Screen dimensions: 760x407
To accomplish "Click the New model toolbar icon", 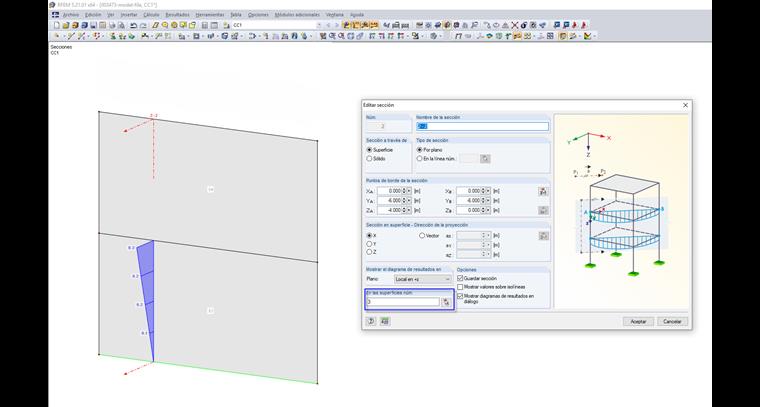I will (x=57, y=25).
